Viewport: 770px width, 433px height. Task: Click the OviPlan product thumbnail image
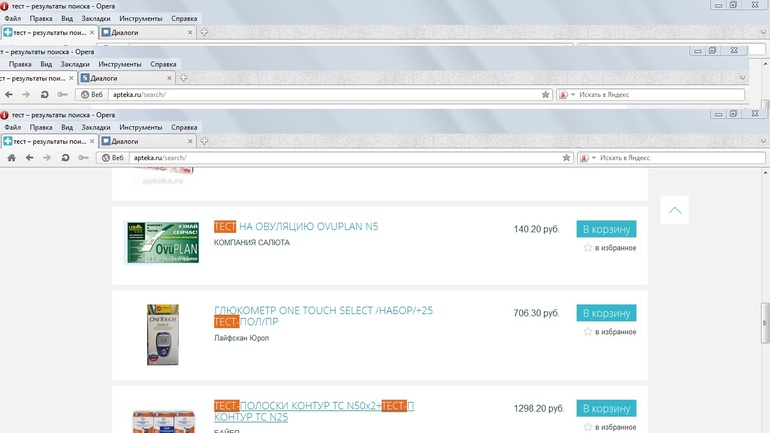[161, 242]
